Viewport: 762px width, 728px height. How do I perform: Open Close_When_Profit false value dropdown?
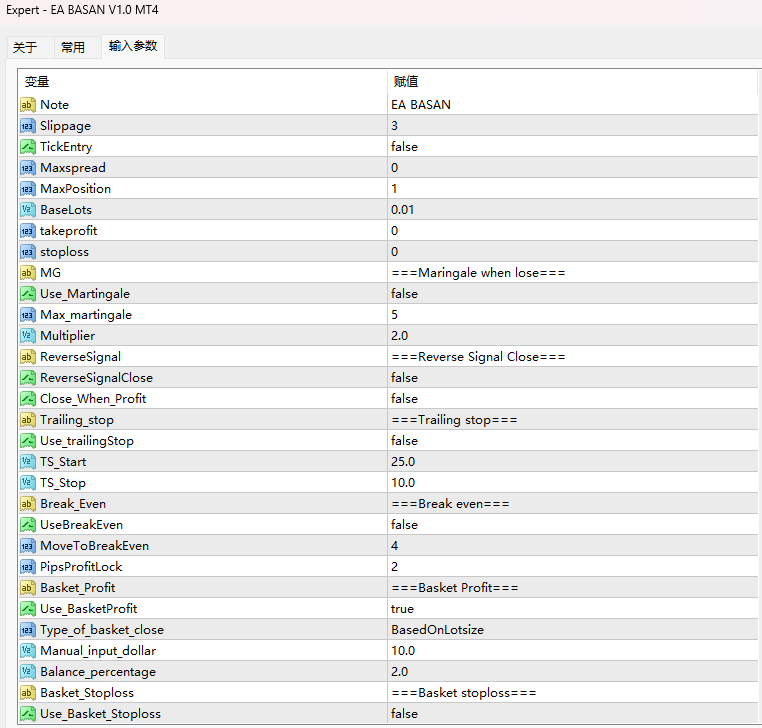coord(572,399)
